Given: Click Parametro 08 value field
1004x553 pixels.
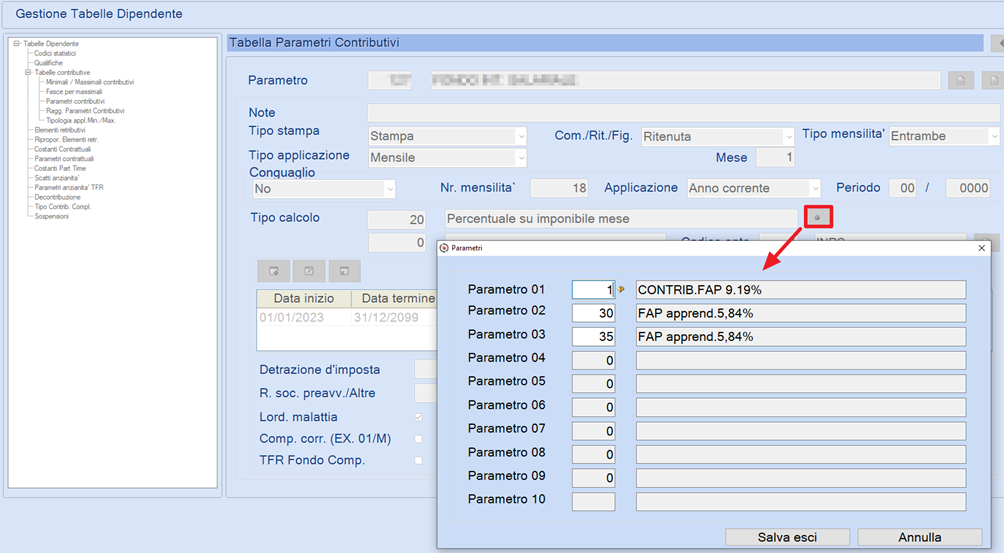Looking at the screenshot, I should pos(593,454).
